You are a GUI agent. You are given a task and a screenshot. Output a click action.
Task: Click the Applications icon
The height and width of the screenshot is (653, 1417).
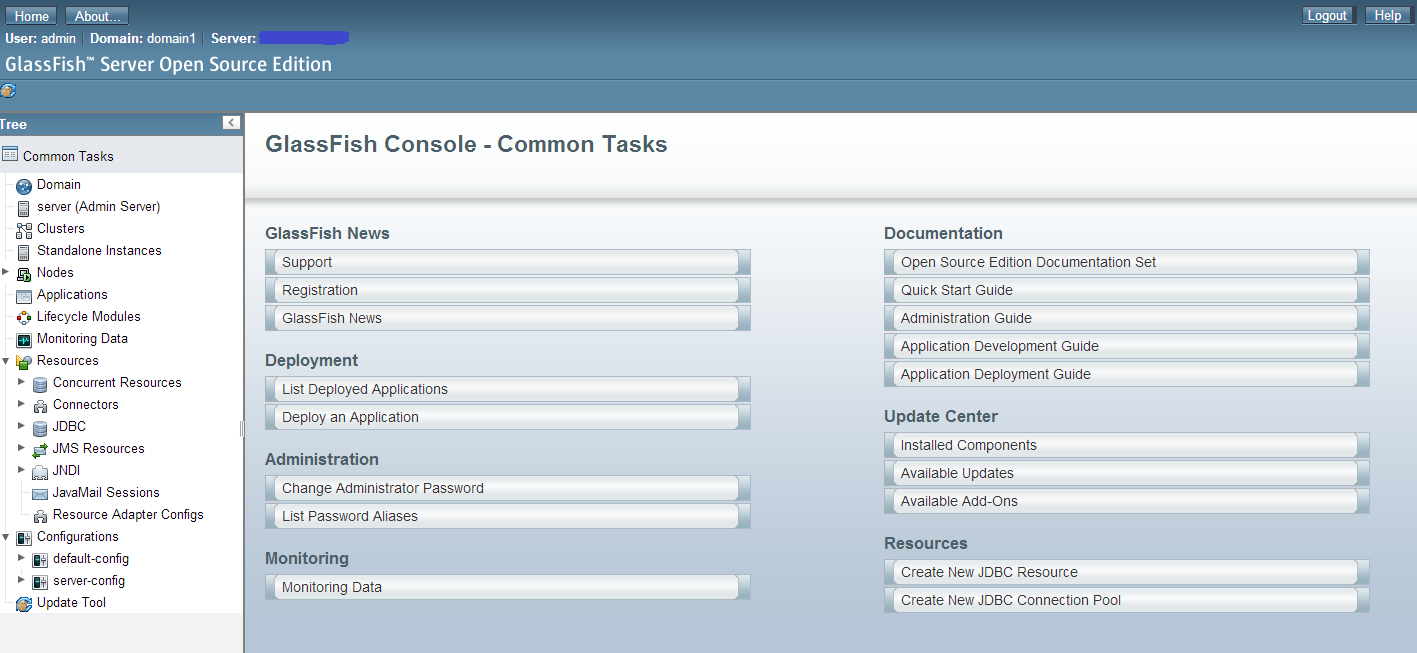[x=24, y=295]
